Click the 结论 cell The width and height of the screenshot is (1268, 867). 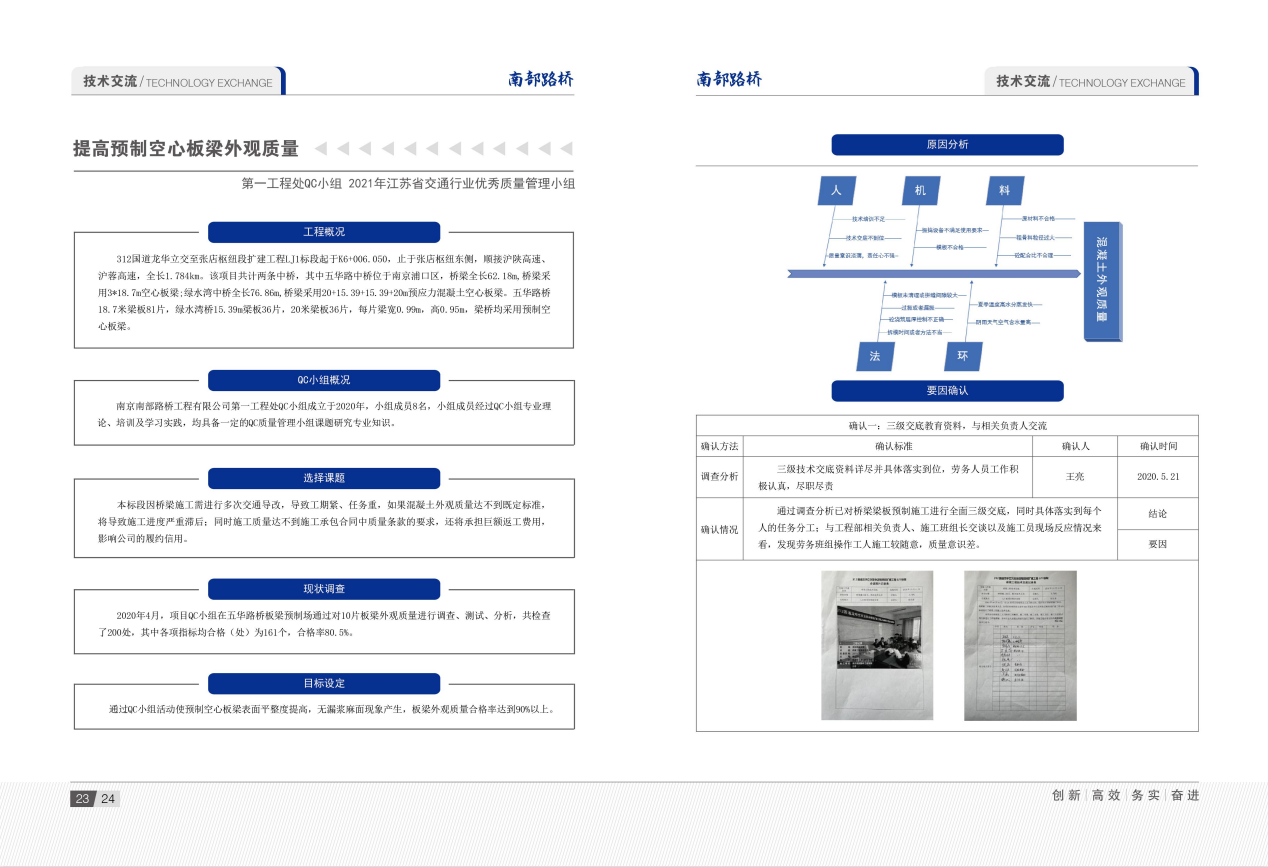point(1158,513)
